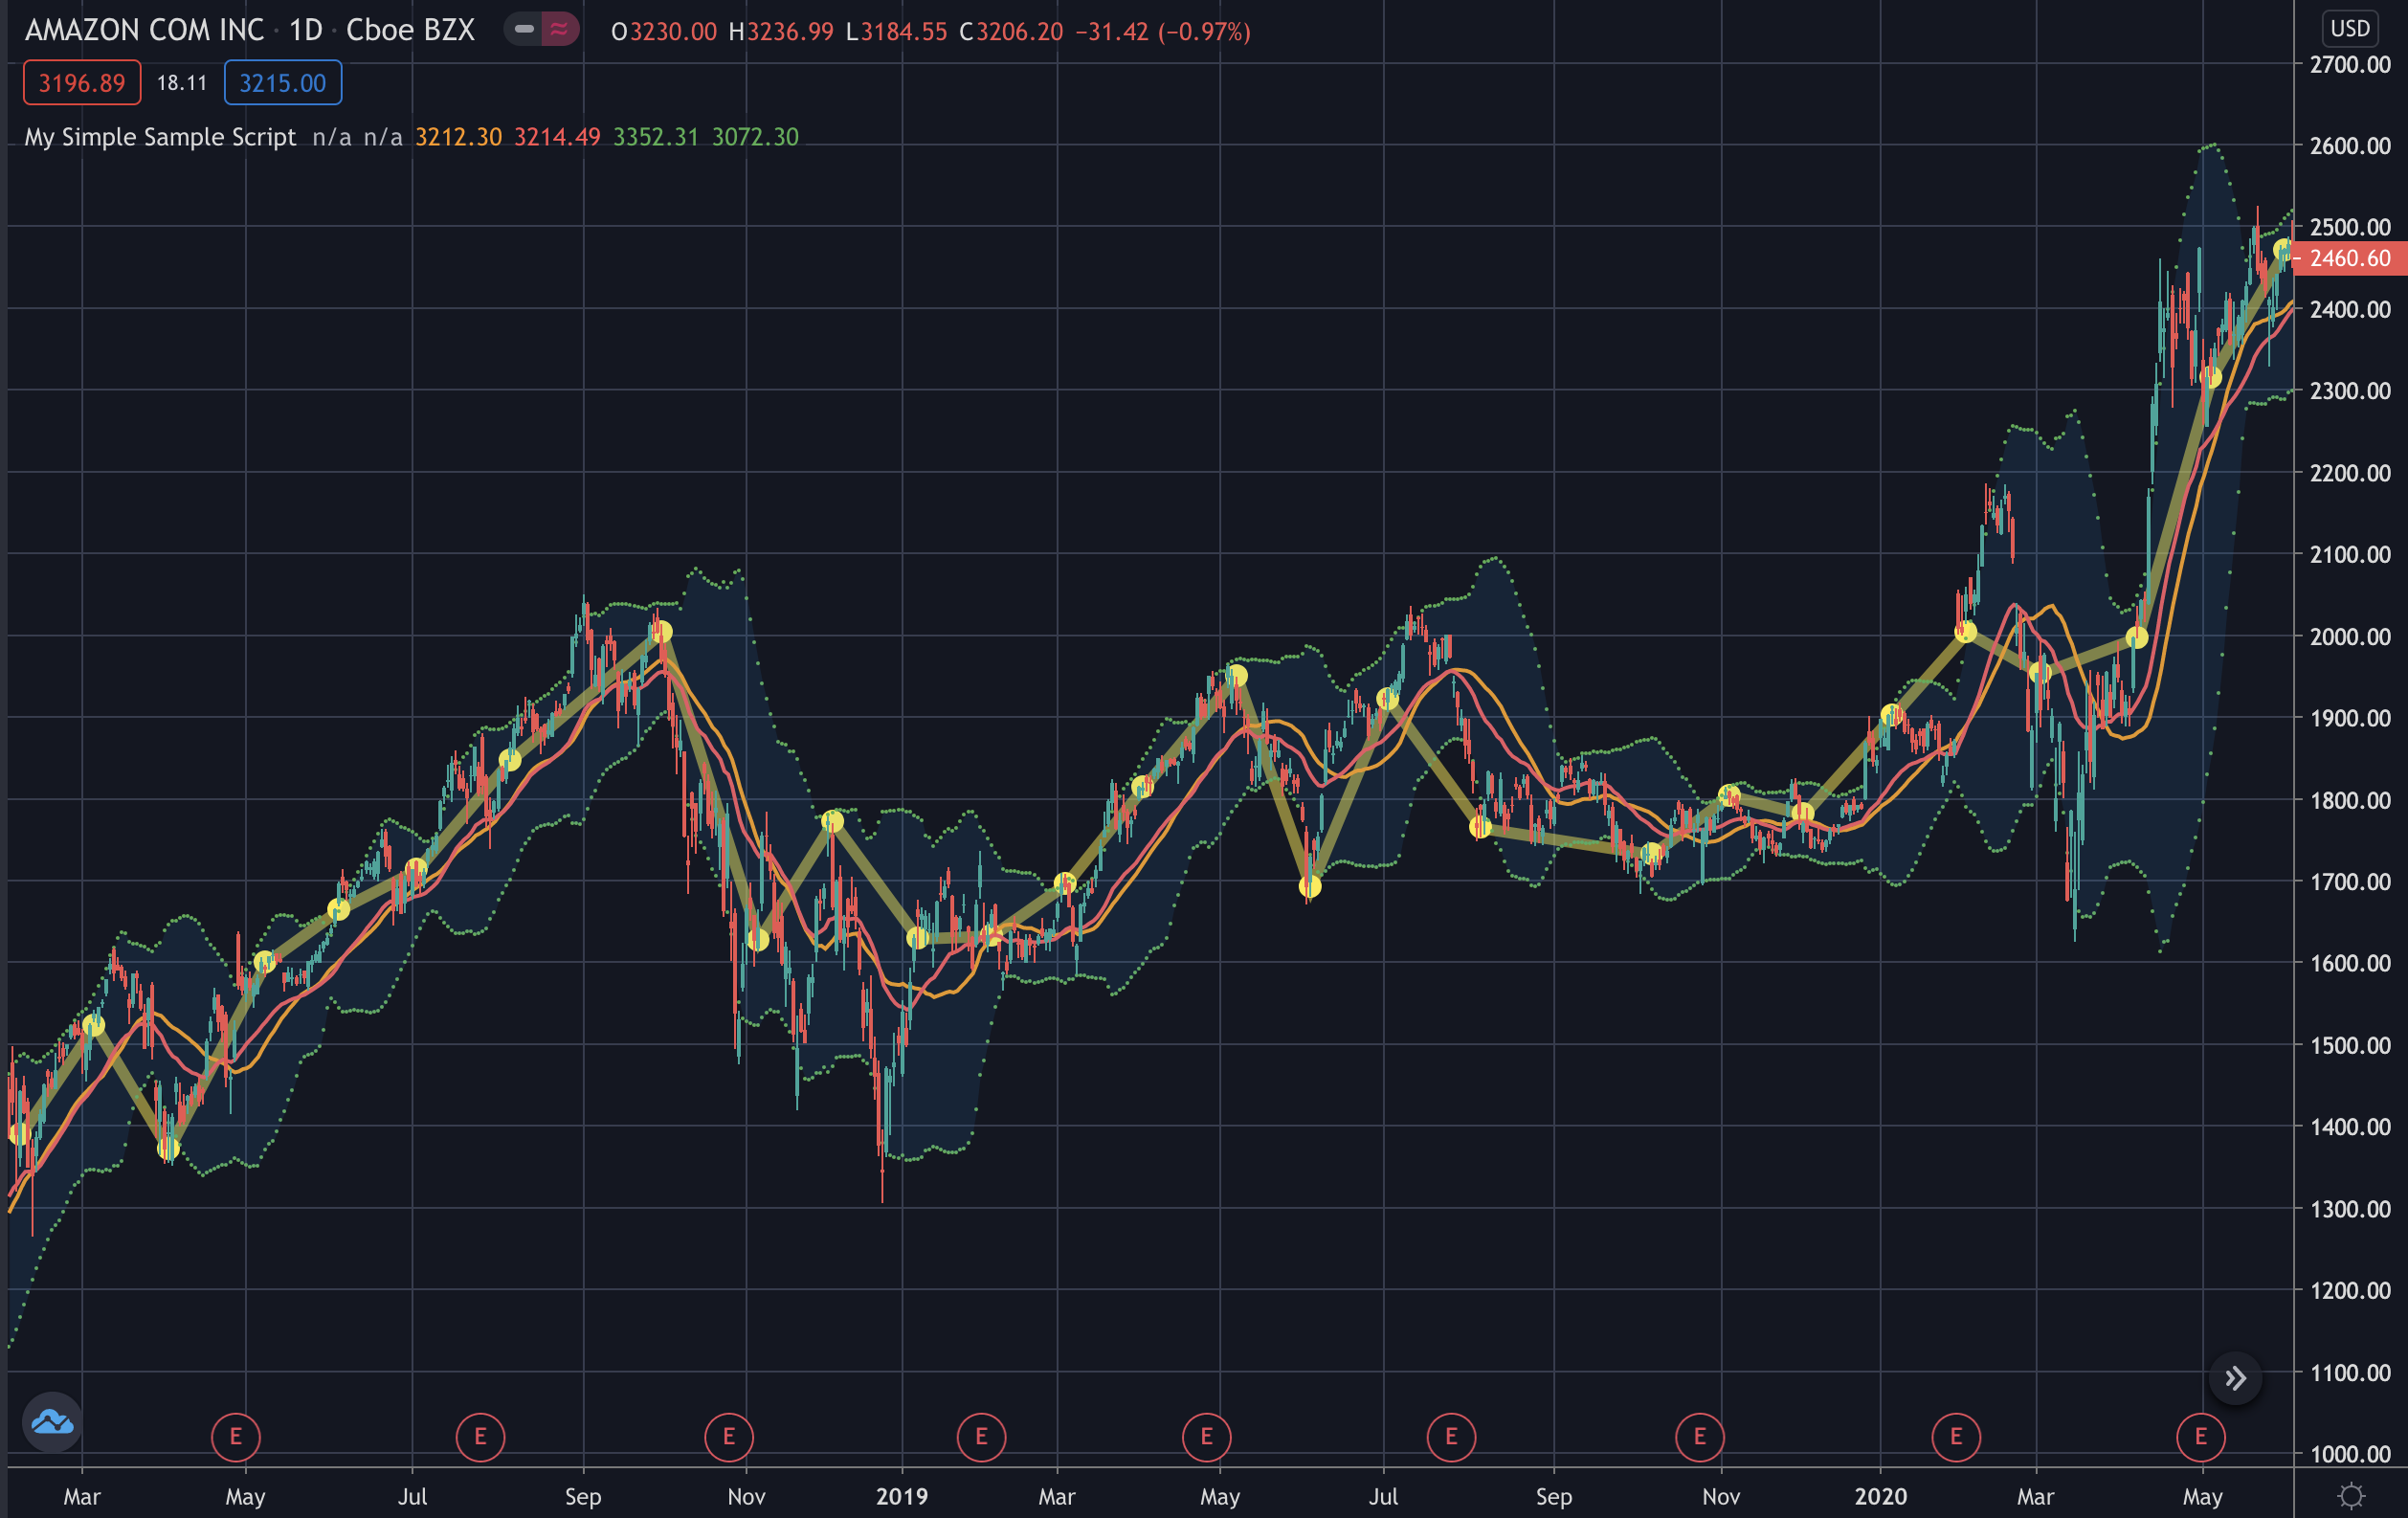Click the 1300.00 price axis label
Viewport: 2408px width, 1518px height.
point(2350,1209)
